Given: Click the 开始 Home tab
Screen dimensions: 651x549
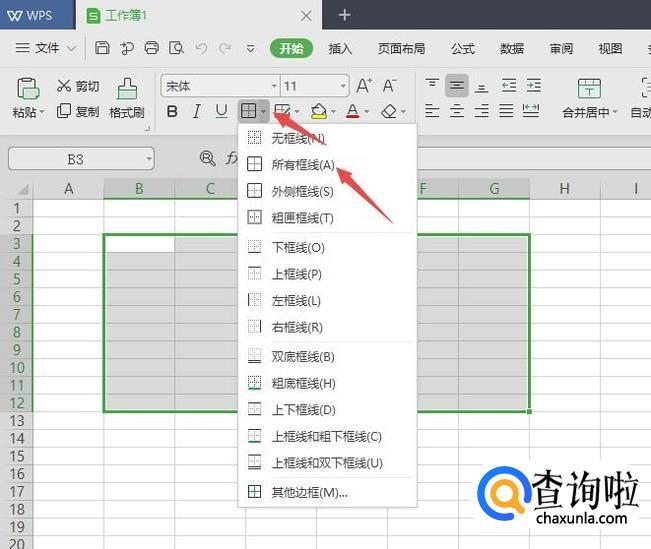Looking at the screenshot, I should (x=291, y=48).
